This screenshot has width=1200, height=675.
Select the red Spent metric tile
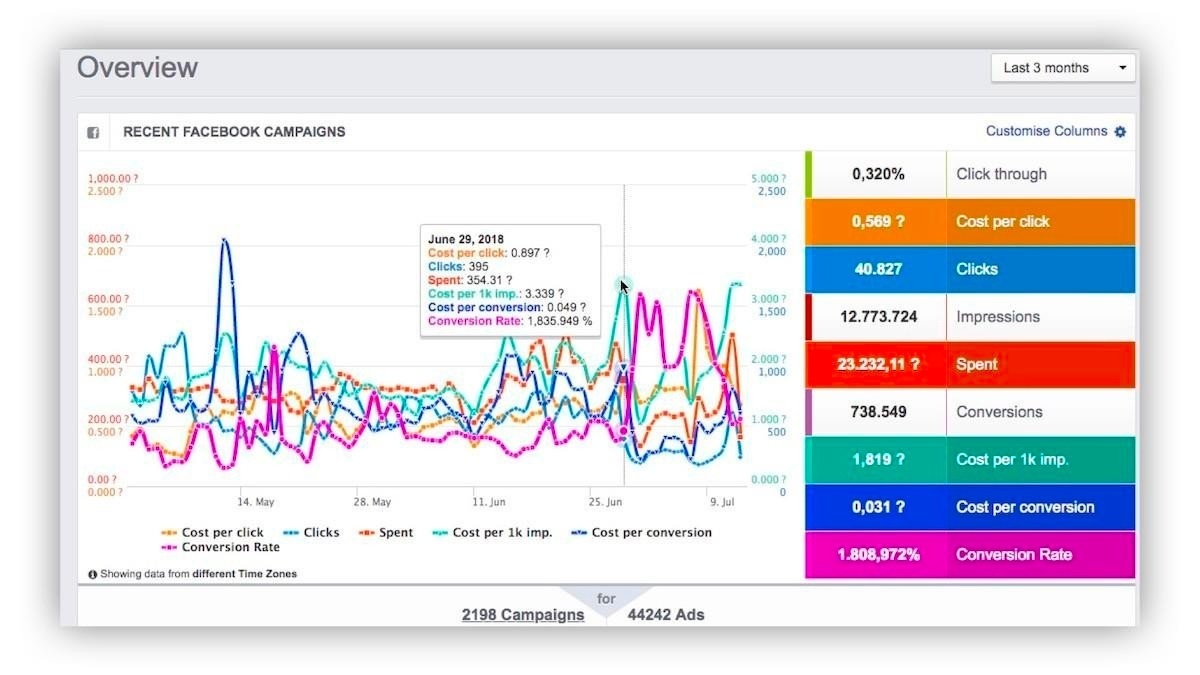[x=970, y=364]
